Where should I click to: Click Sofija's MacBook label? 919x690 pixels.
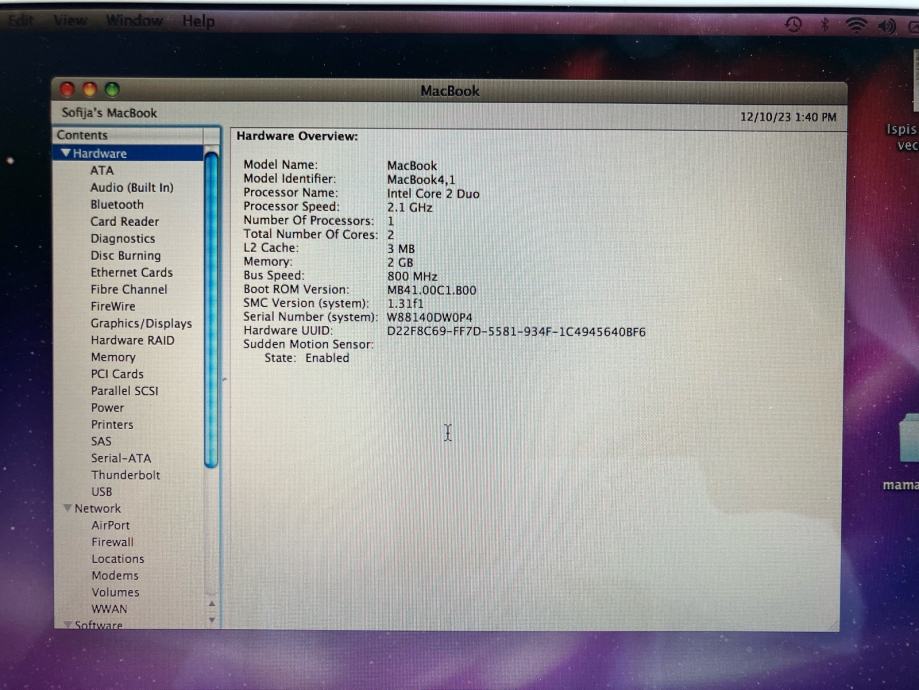[109, 113]
